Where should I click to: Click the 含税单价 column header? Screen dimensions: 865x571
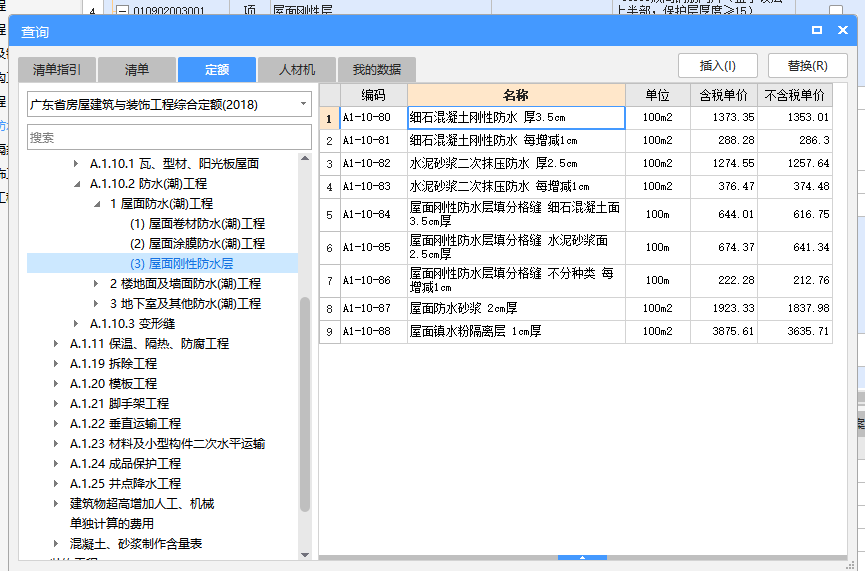click(x=724, y=95)
